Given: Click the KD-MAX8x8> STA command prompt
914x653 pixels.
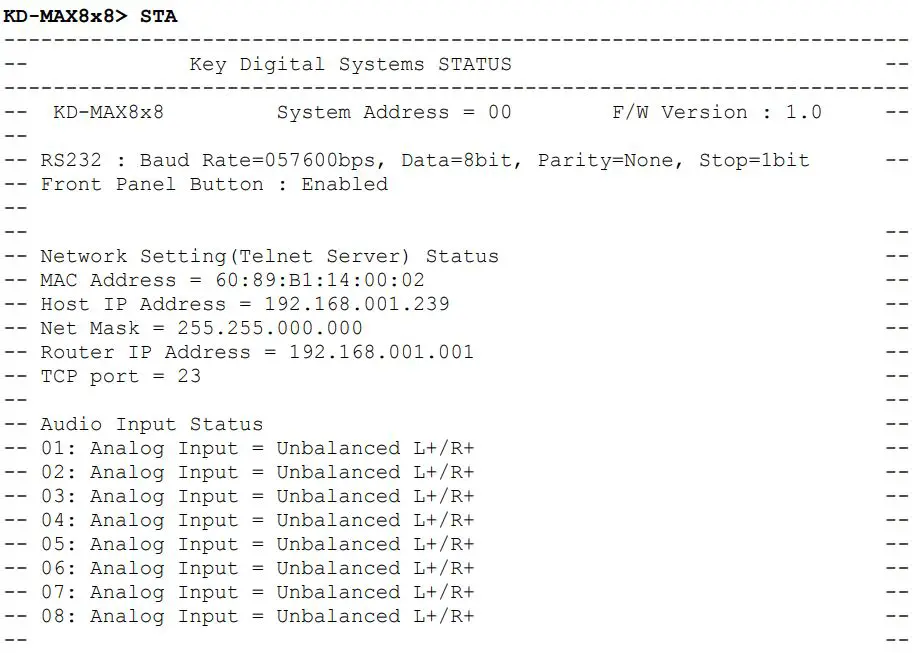Looking at the screenshot, I should click(90, 16).
